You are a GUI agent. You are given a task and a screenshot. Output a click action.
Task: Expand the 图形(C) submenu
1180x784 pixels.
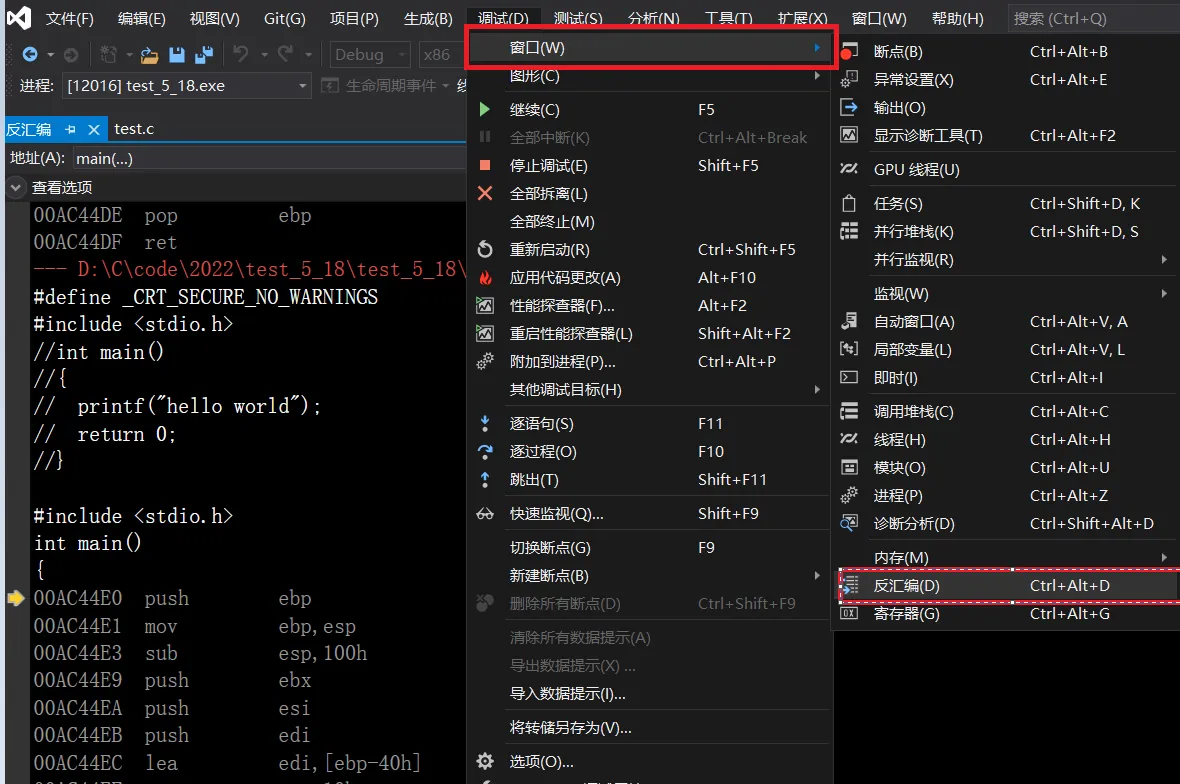648,76
